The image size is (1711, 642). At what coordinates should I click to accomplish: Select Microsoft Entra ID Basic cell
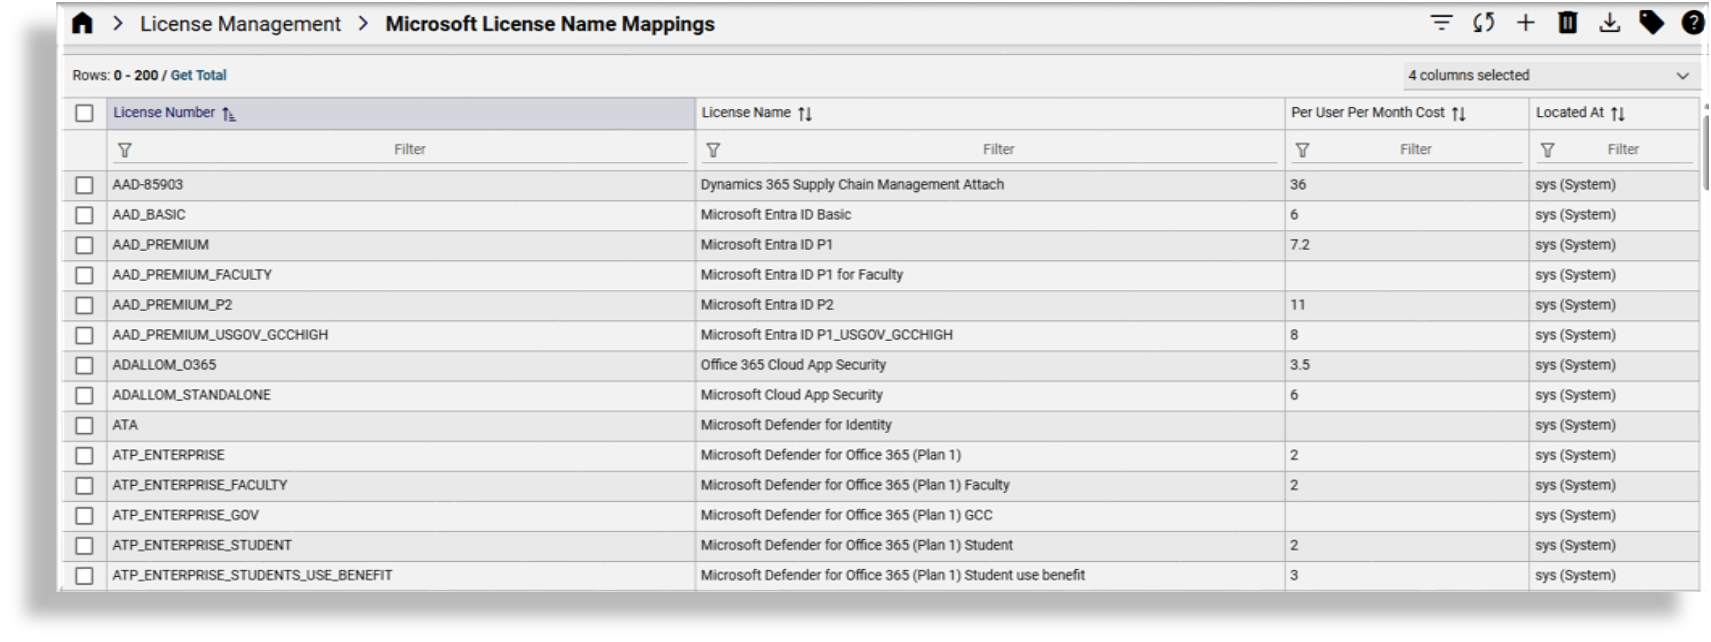click(x=990, y=215)
